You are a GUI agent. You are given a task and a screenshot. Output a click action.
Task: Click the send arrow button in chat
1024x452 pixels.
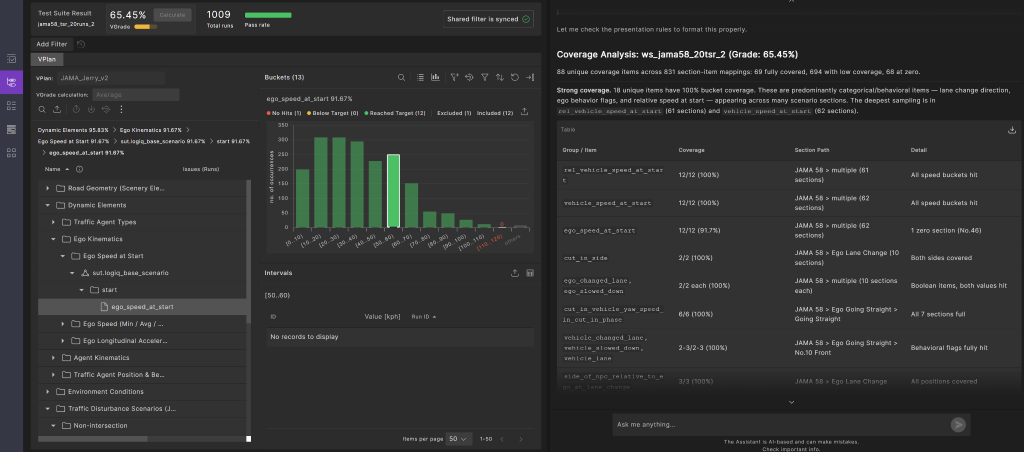click(x=958, y=425)
